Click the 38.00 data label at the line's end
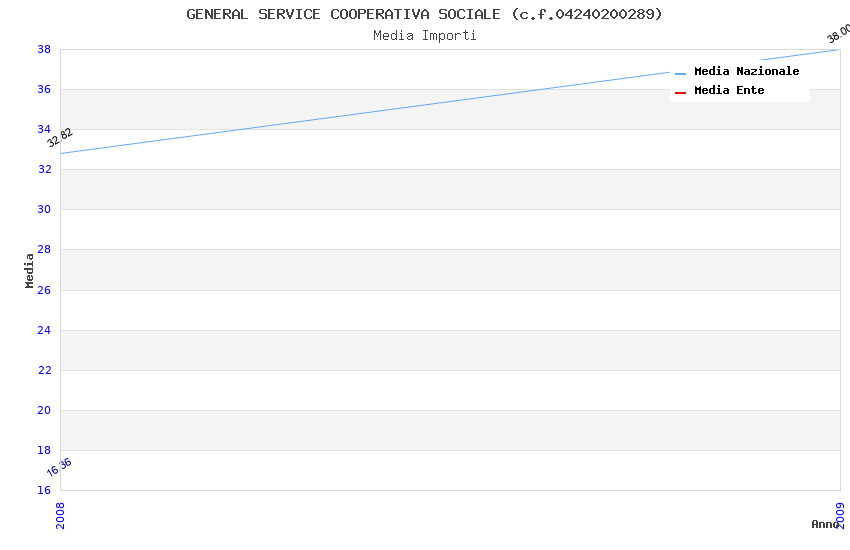The height and width of the screenshot is (550, 850). (839, 33)
